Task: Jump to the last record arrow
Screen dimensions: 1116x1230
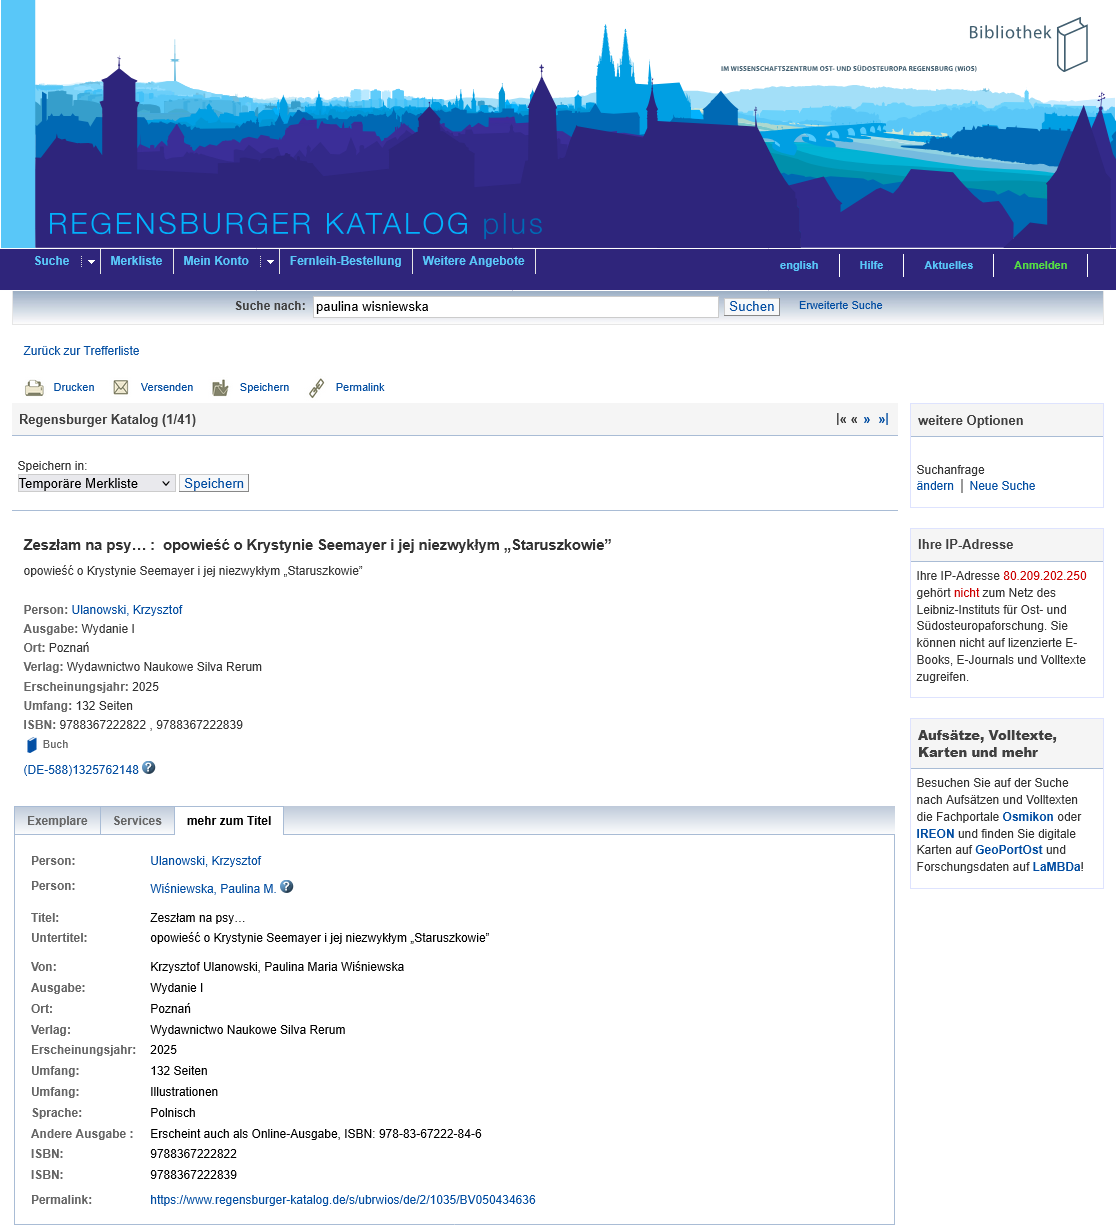Action: click(883, 420)
